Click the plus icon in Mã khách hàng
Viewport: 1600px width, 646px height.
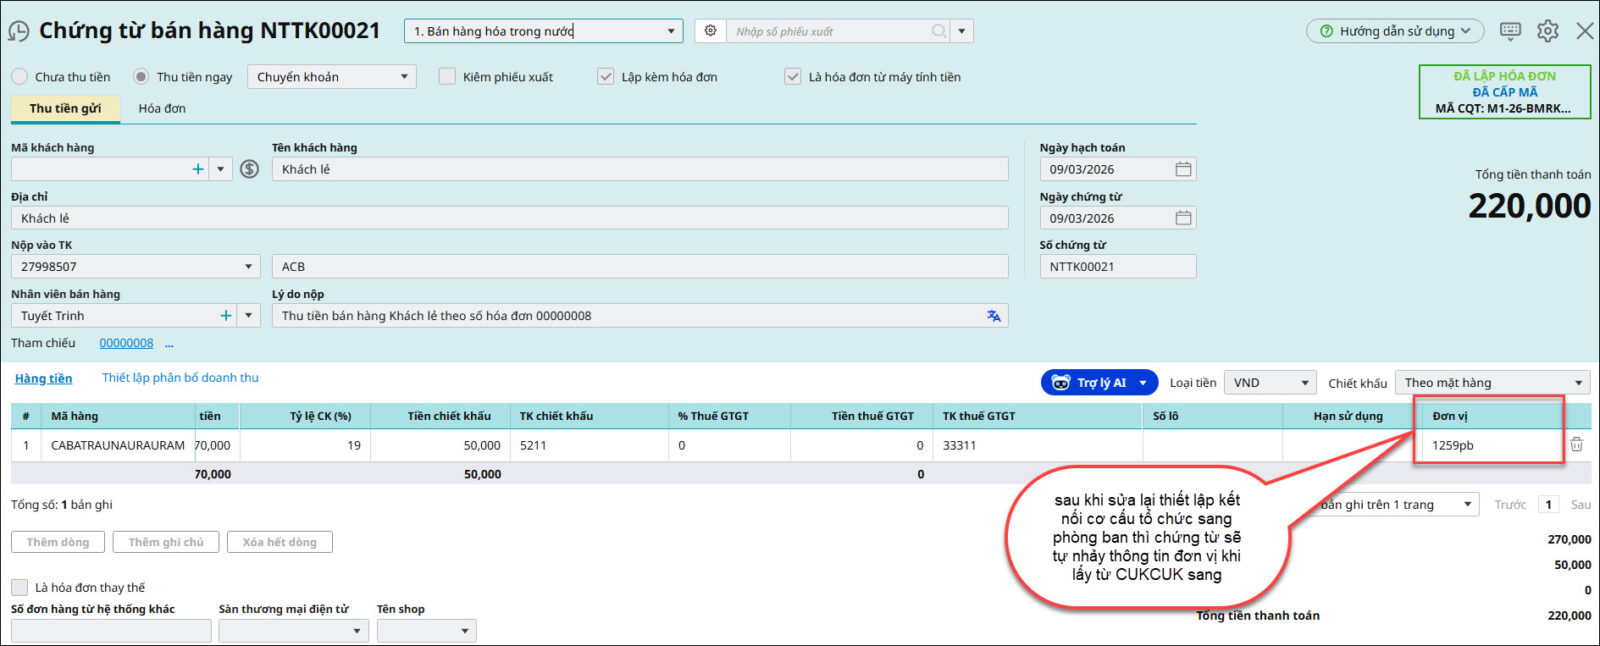(x=198, y=169)
